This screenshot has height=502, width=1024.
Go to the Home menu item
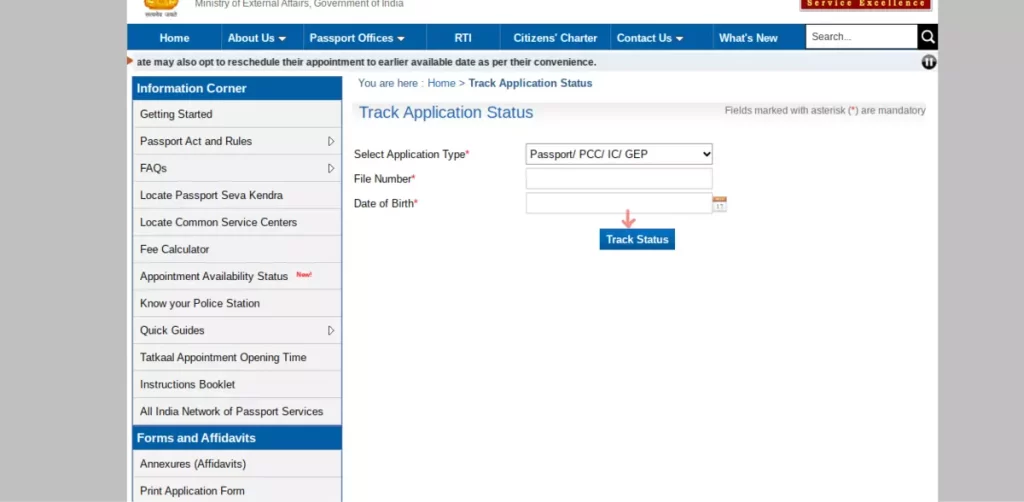[x=174, y=38]
